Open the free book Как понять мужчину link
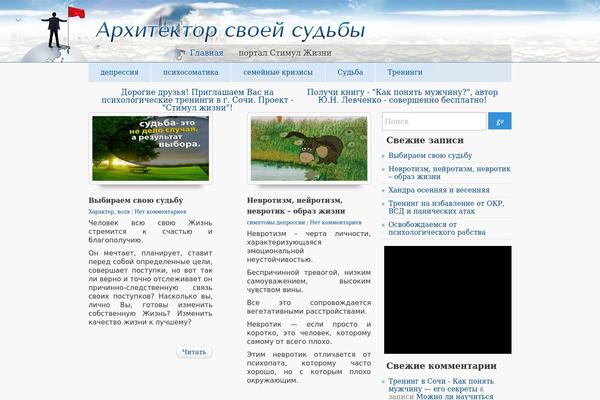Image resolution: width=600 pixels, height=400 pixels. (402, 96)
